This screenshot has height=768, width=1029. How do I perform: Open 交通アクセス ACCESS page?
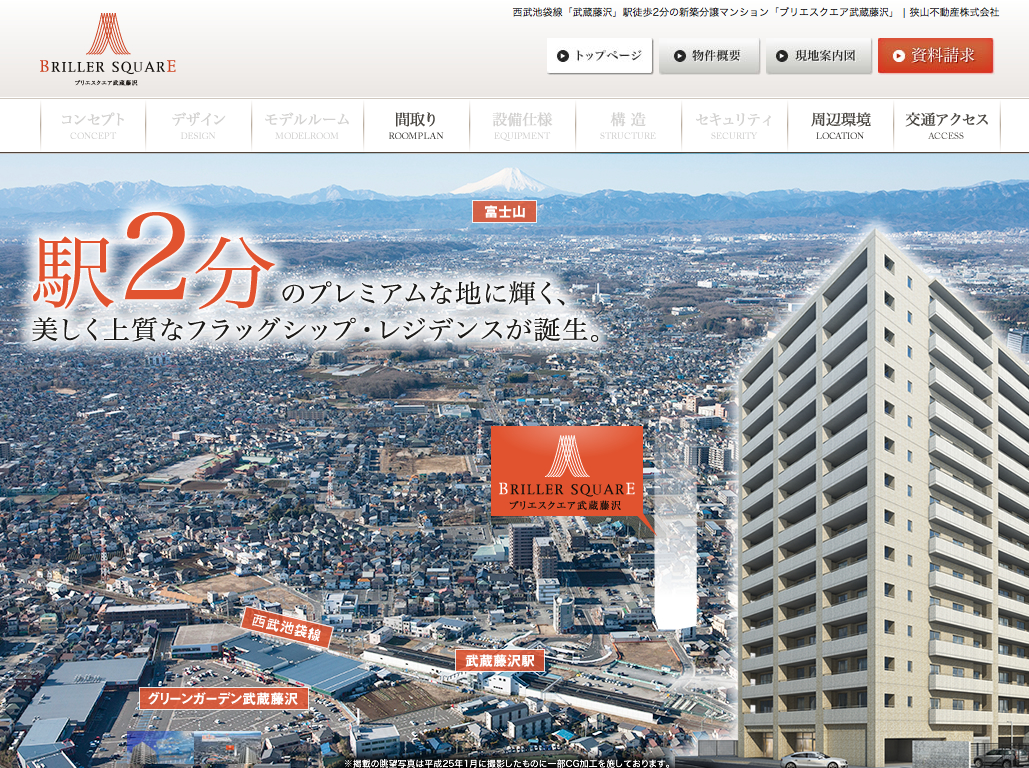pos(946,126)
